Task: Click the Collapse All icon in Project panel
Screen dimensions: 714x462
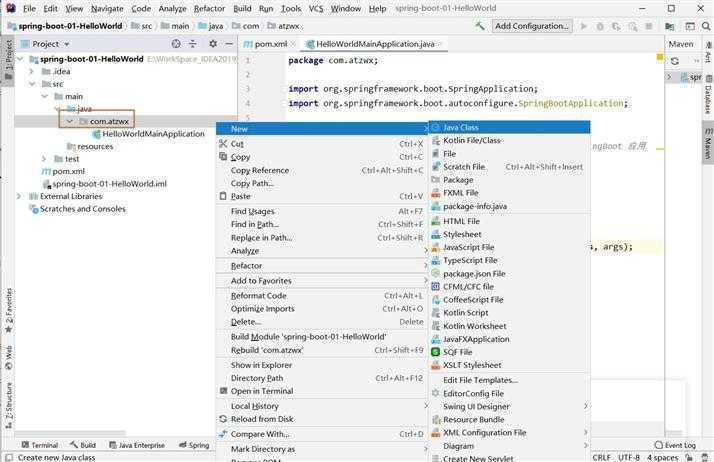Action: click(193, 44)
